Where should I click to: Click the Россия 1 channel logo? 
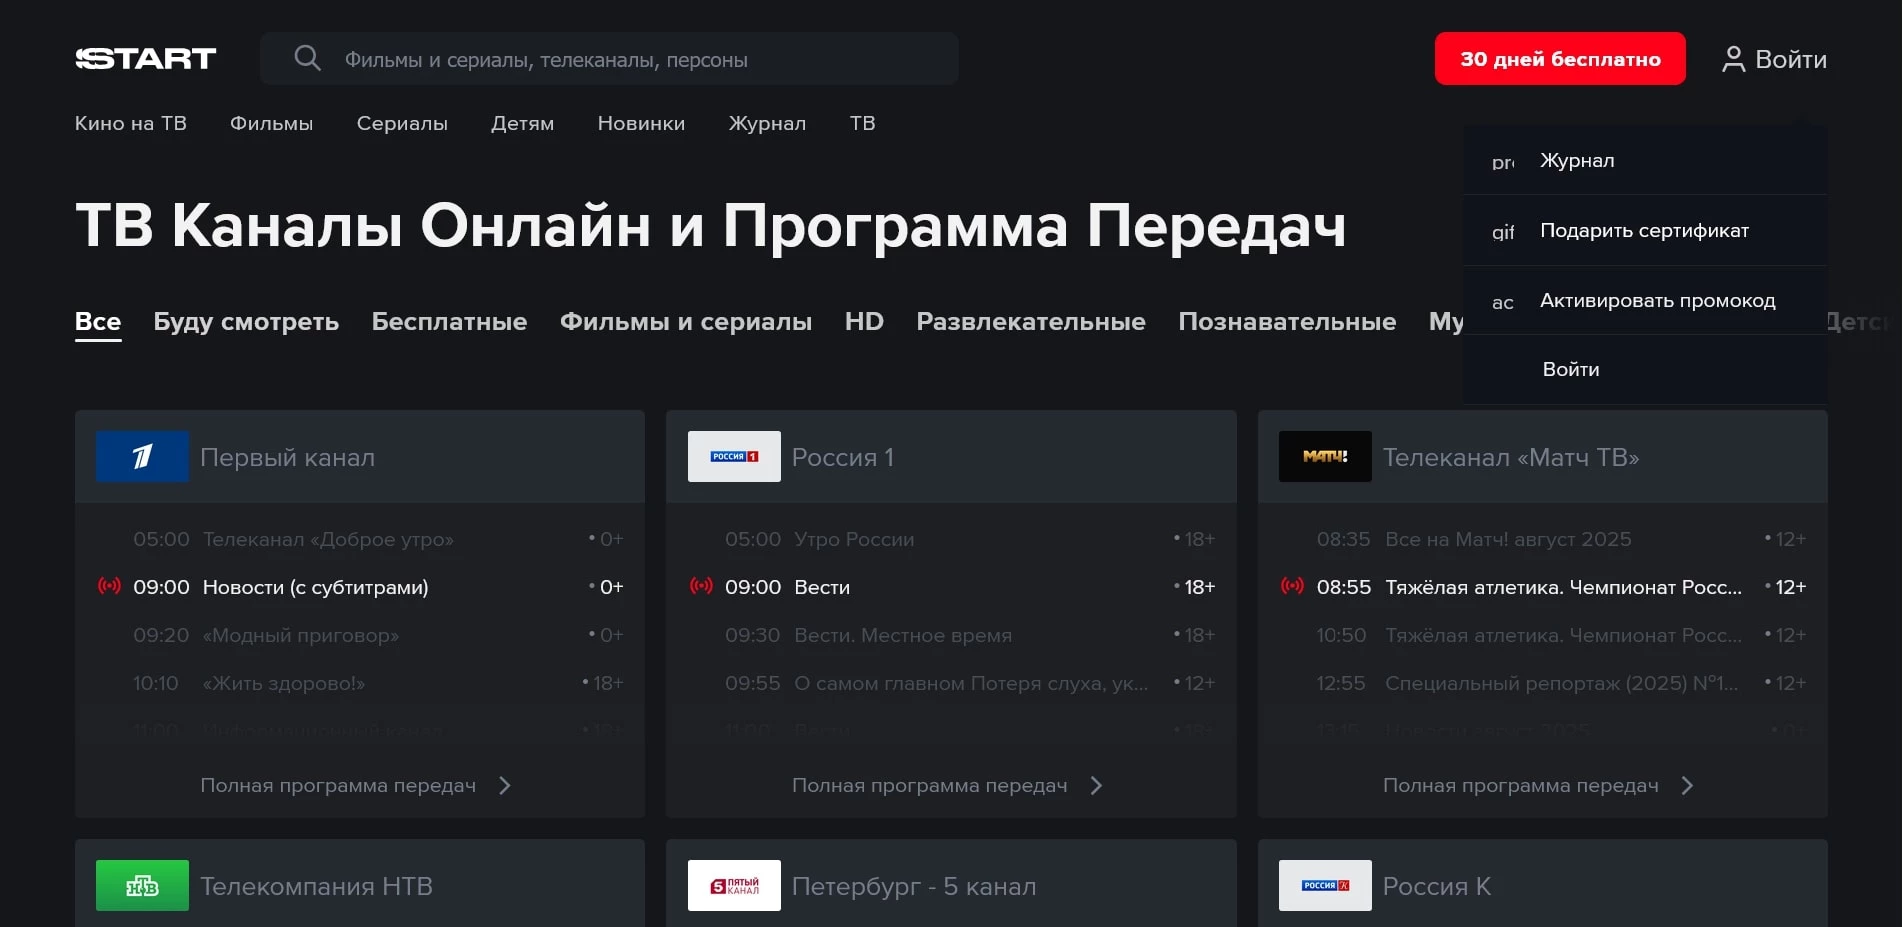[x=733, y=456]
